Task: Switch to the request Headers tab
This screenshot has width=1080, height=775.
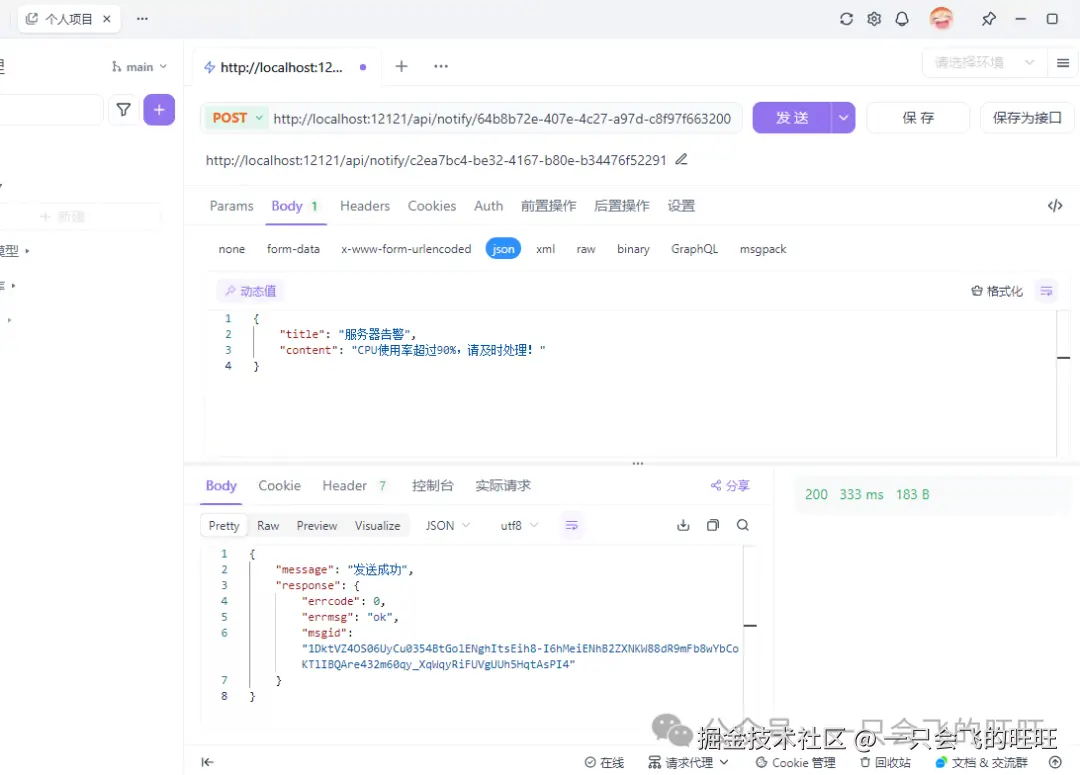Action: click(365, 206)
